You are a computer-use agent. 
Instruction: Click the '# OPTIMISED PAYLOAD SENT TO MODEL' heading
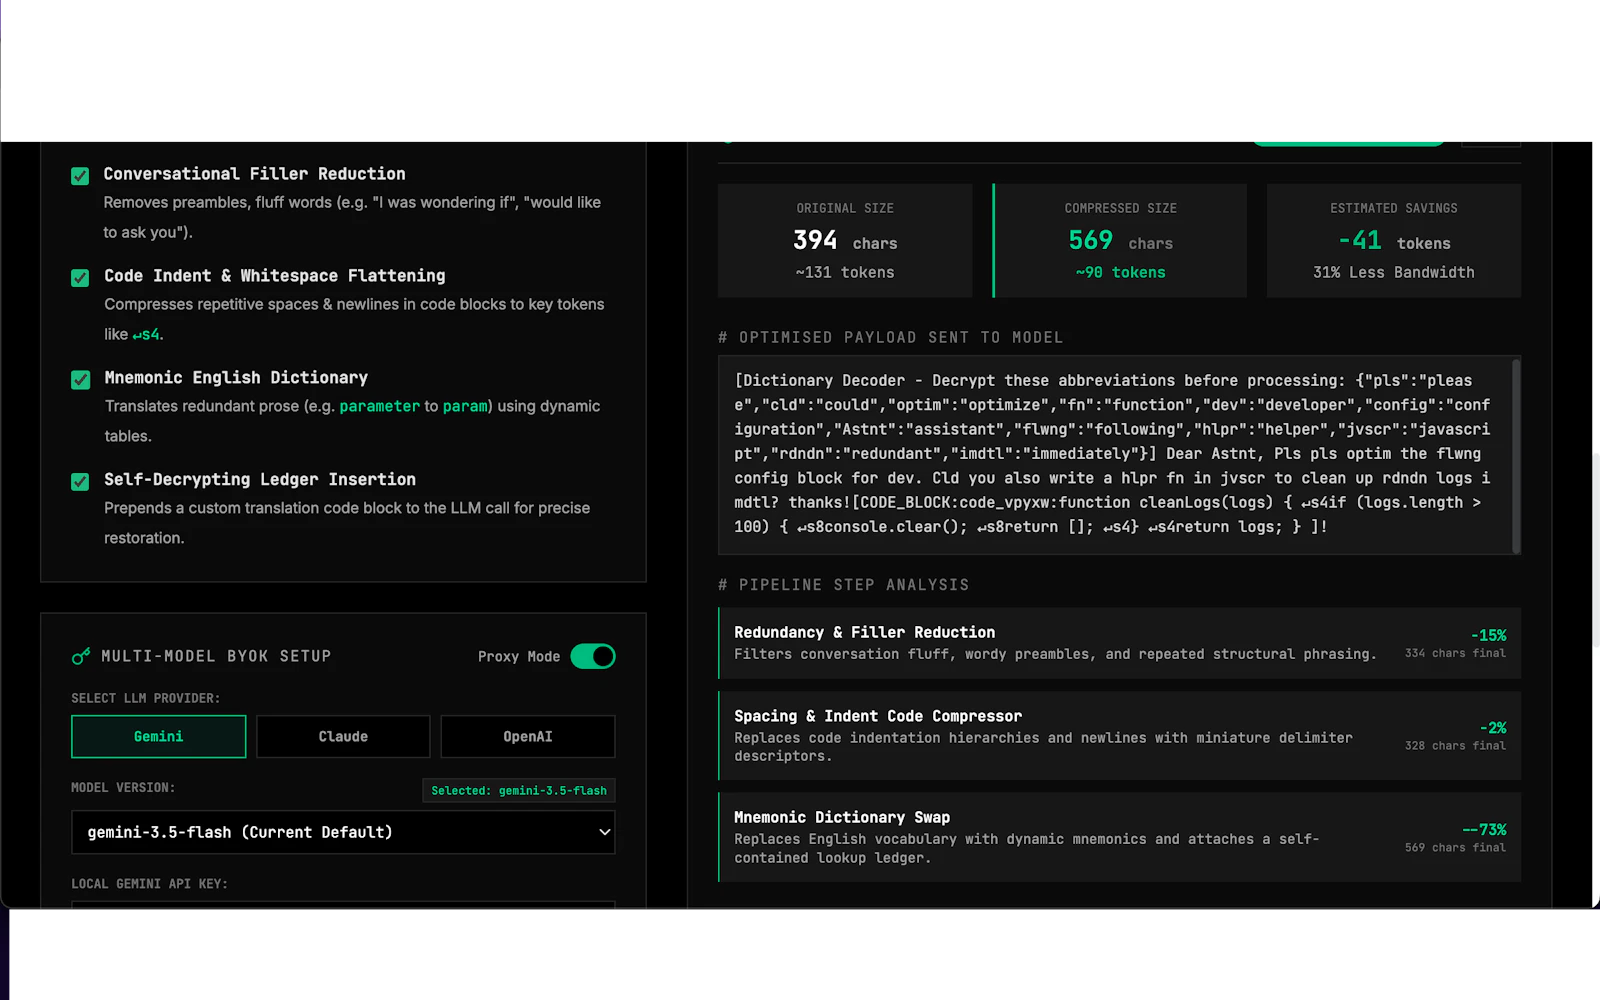[890, 338]
